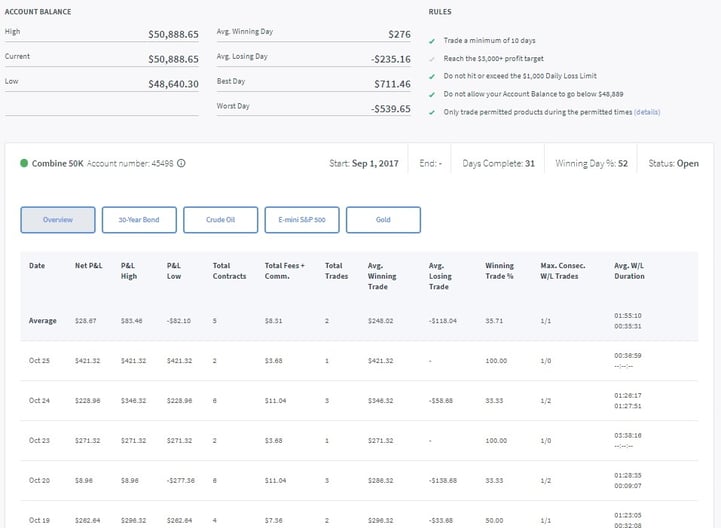This screenshot has height=528, width=721.
Task: Show the E-mini S&P 500 tab
Action: [x=302, y=220]
